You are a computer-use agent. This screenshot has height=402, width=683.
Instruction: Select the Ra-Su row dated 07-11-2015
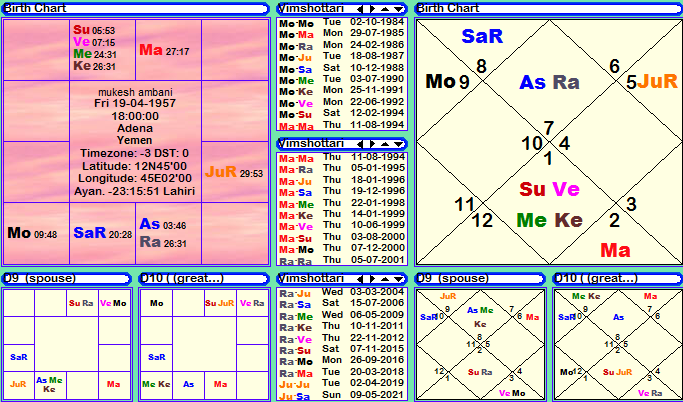pos(342,350)
